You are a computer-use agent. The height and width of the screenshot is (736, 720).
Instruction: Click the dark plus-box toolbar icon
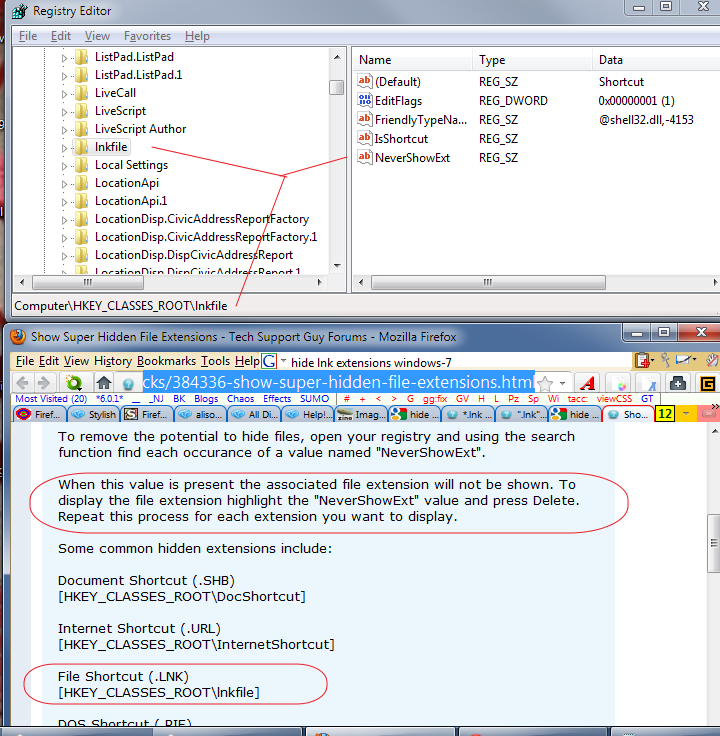677,383
